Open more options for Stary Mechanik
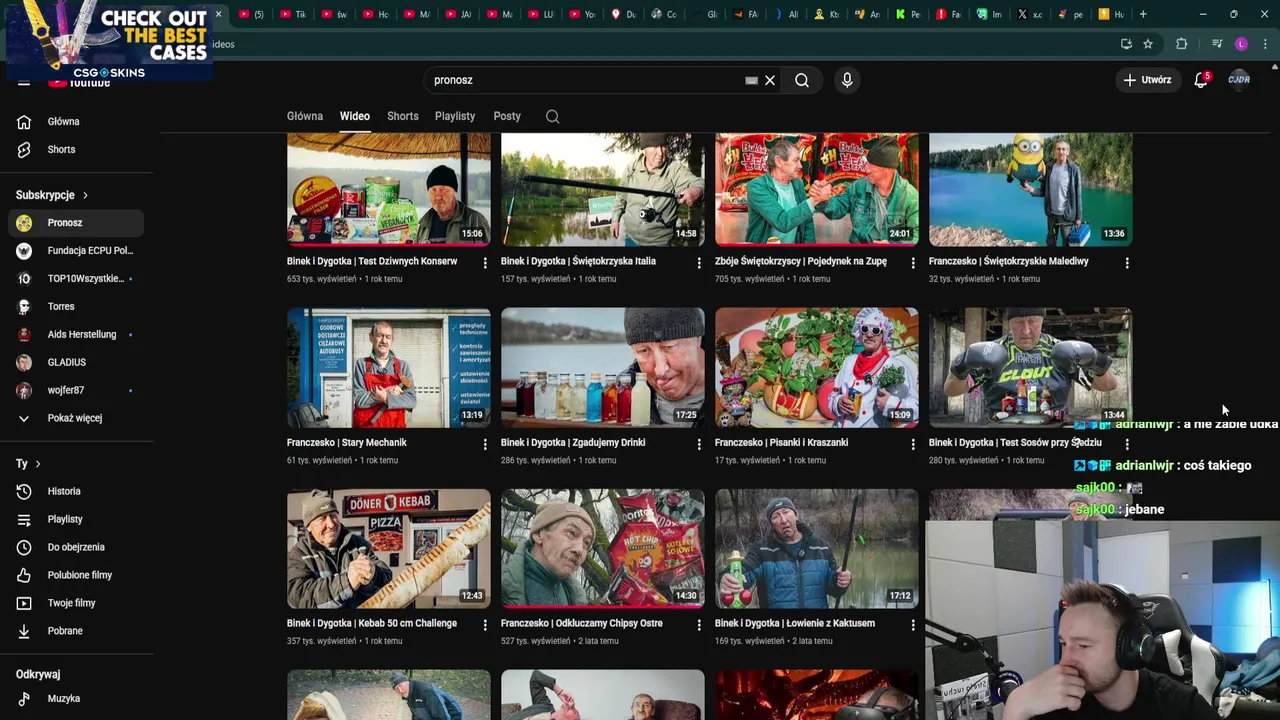 pyautogui.click(x=485, y=443)
